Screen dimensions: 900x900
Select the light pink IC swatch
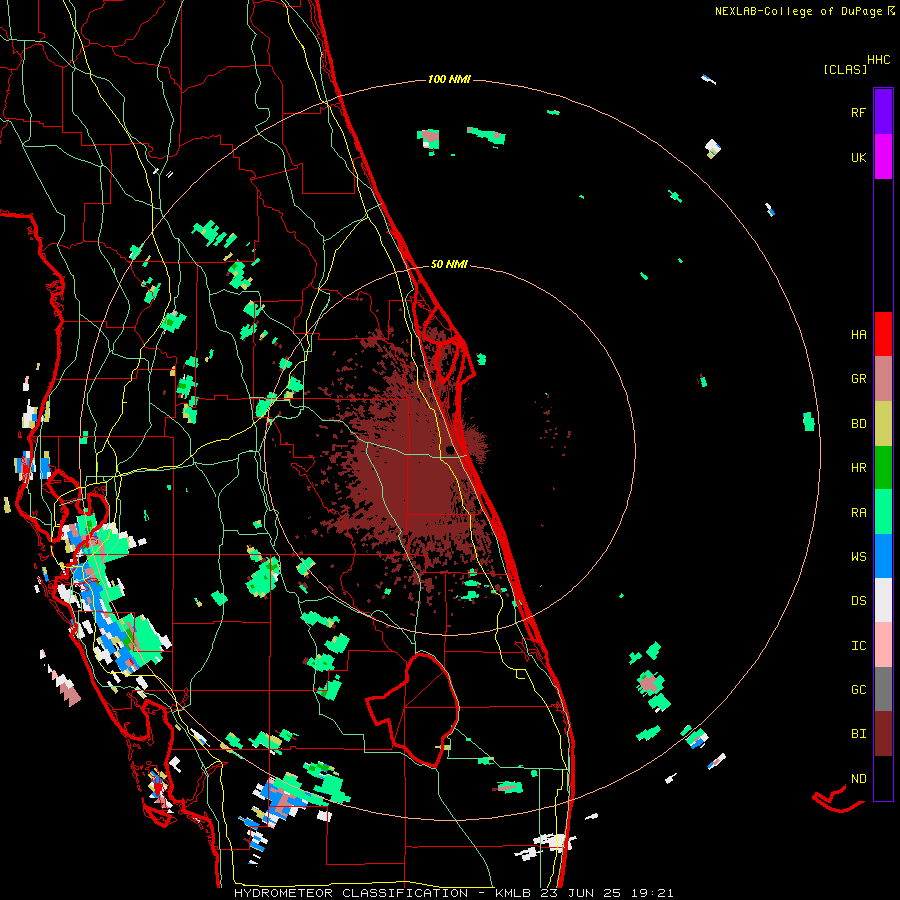tap(883, 645)
